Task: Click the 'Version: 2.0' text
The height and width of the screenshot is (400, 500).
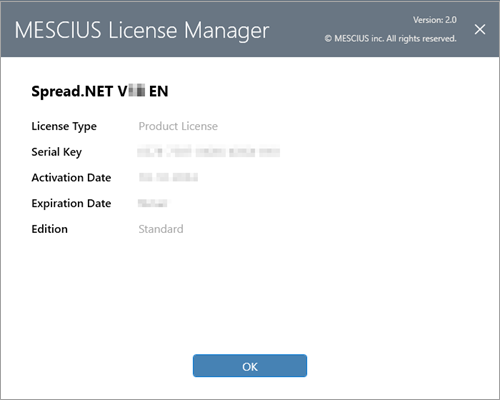Action: tap(435, 20)
